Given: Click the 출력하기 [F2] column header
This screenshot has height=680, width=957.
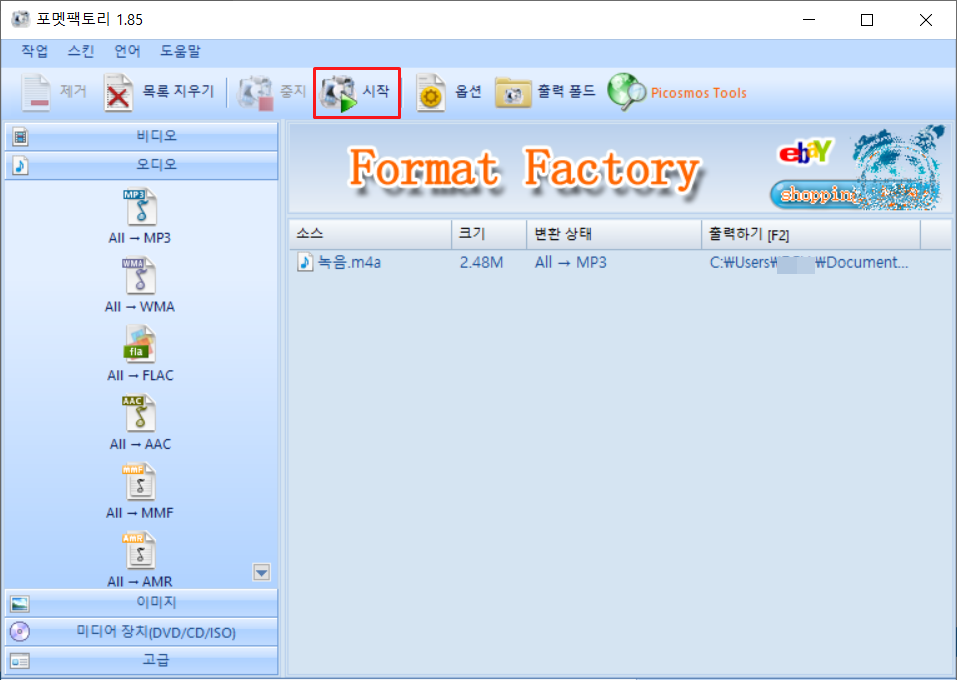Looking at the screenshot, I should coord(811,234).
